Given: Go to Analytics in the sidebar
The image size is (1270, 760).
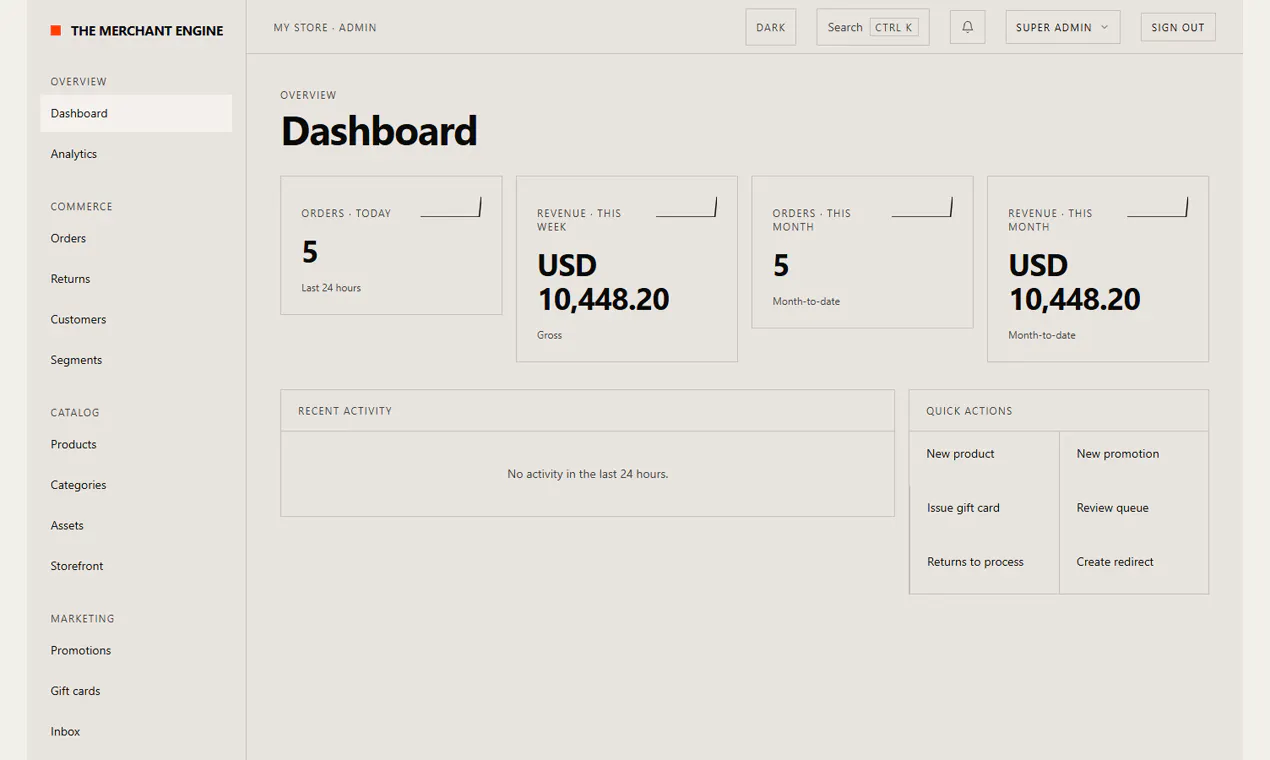Looking at the screenshot, I should tap(136, 154).
